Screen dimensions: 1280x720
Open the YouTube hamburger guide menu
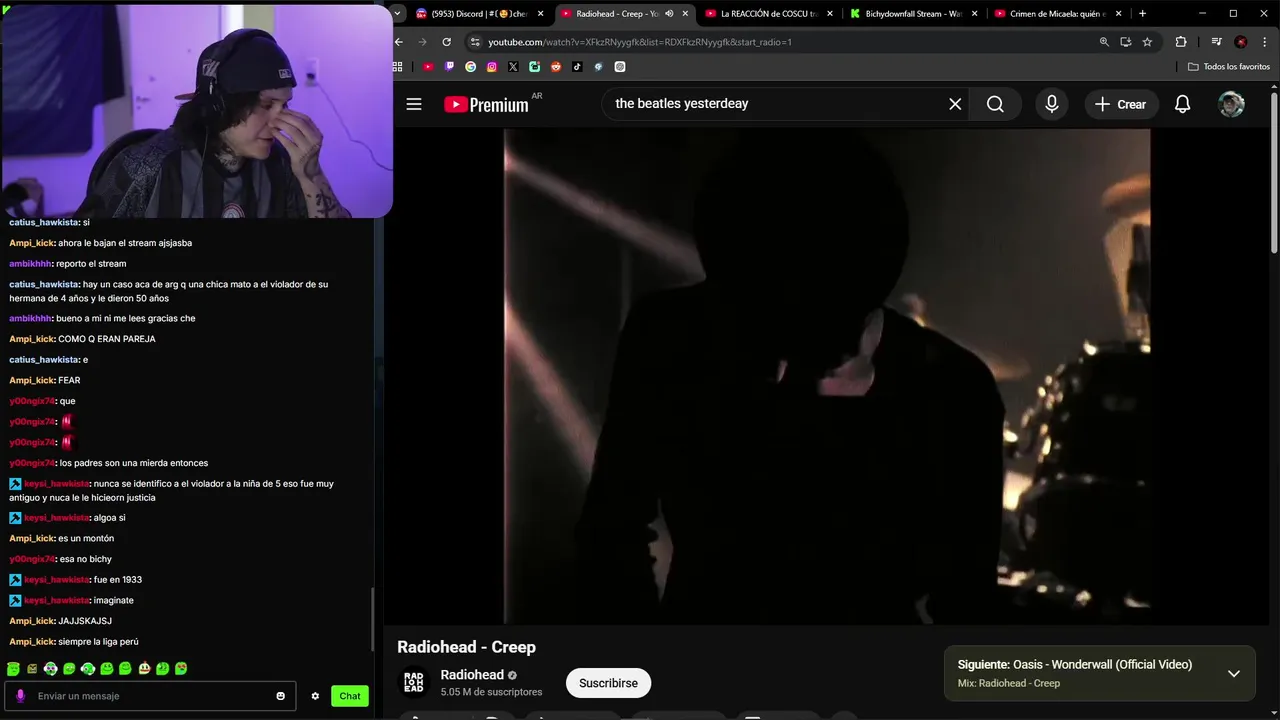coord(414,104)
